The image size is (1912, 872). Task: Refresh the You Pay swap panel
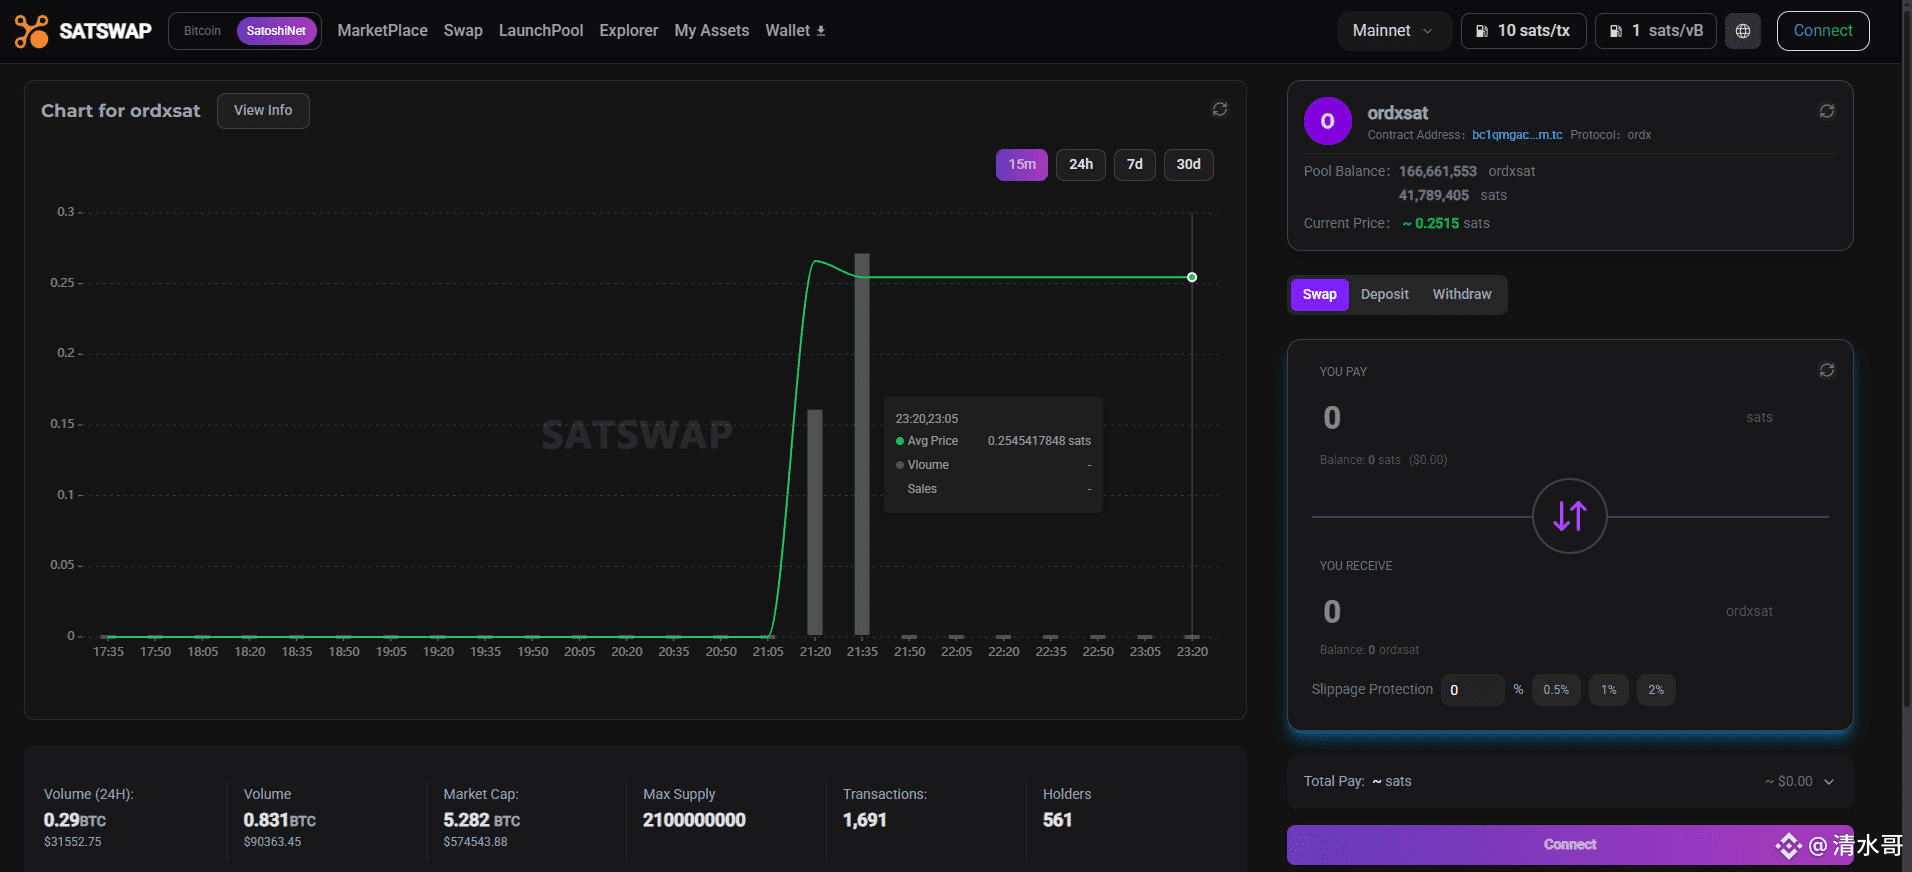click(1826, 370)
